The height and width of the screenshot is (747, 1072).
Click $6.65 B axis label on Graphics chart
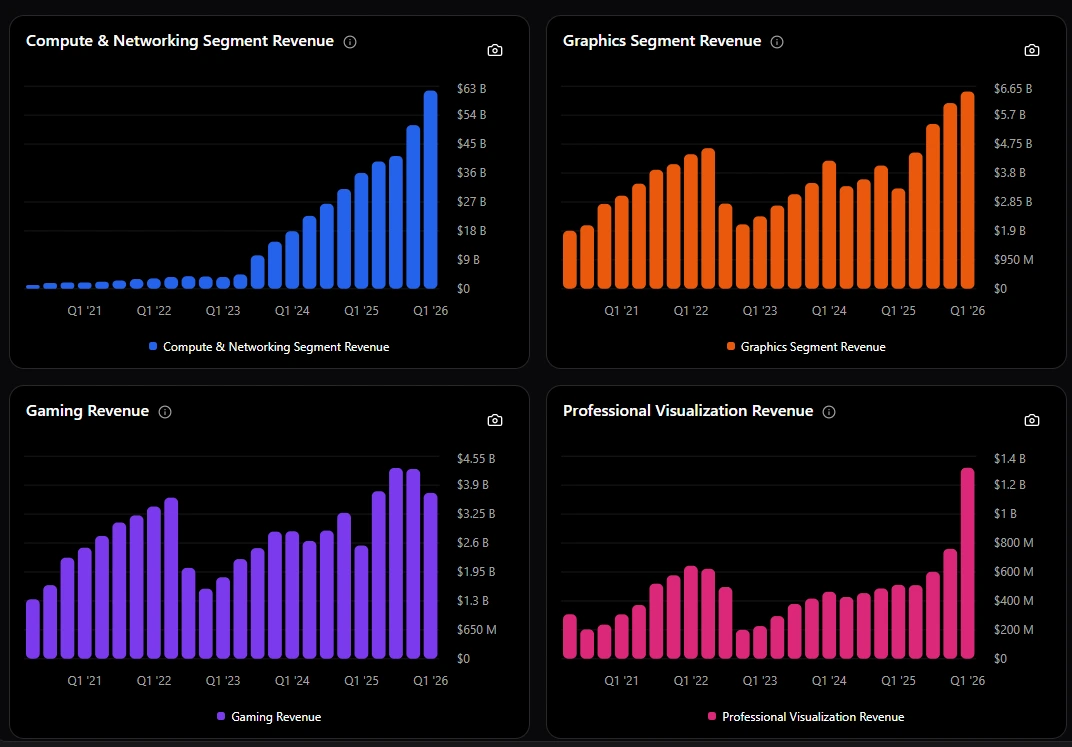coord(1013,89)
